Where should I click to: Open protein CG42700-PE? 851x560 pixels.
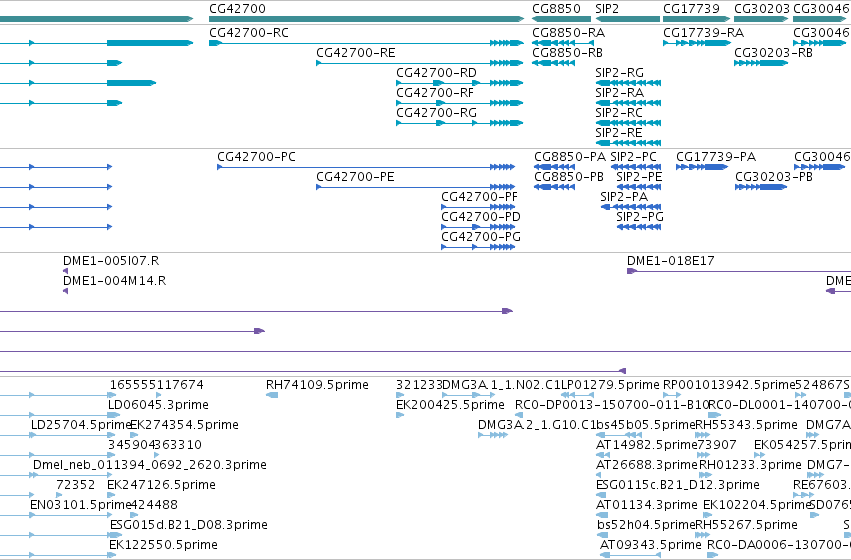(416, 187)
